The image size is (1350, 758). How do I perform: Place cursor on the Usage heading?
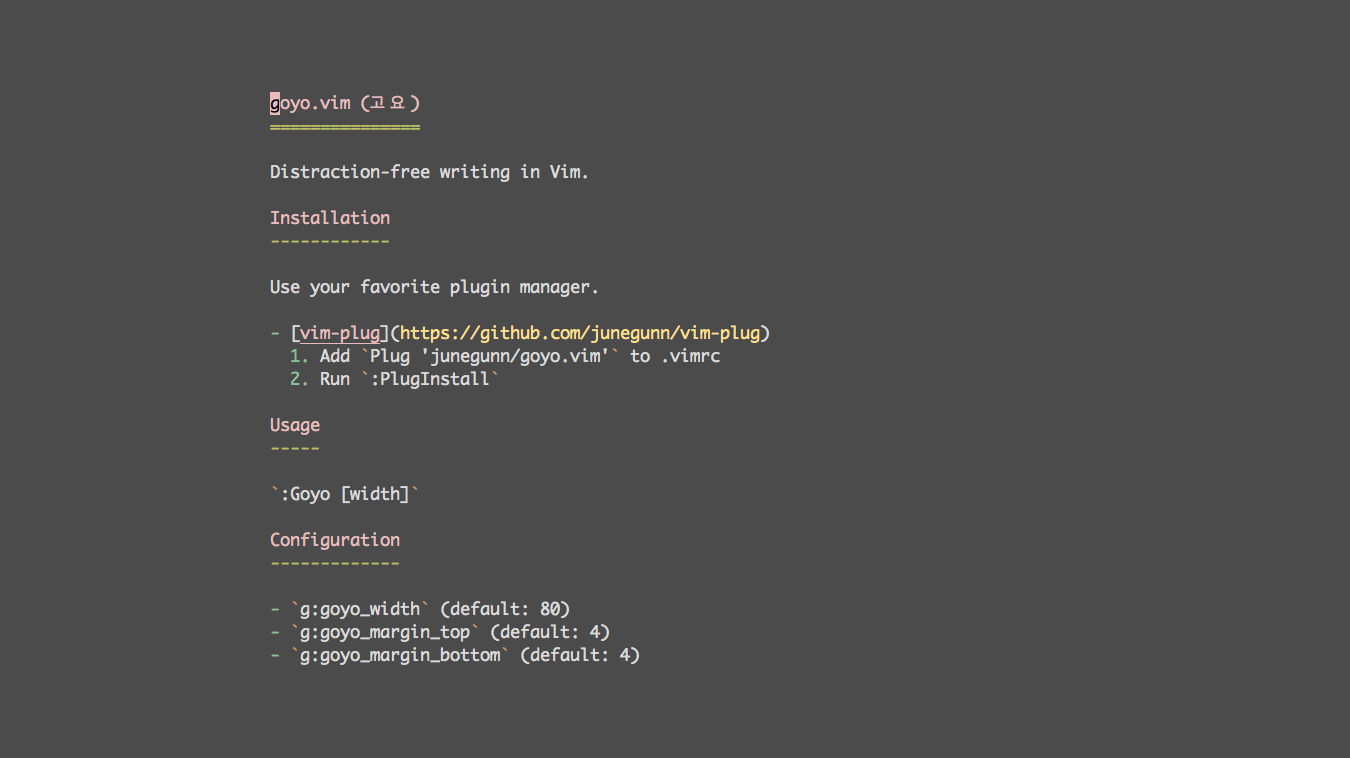pos(295,425)
